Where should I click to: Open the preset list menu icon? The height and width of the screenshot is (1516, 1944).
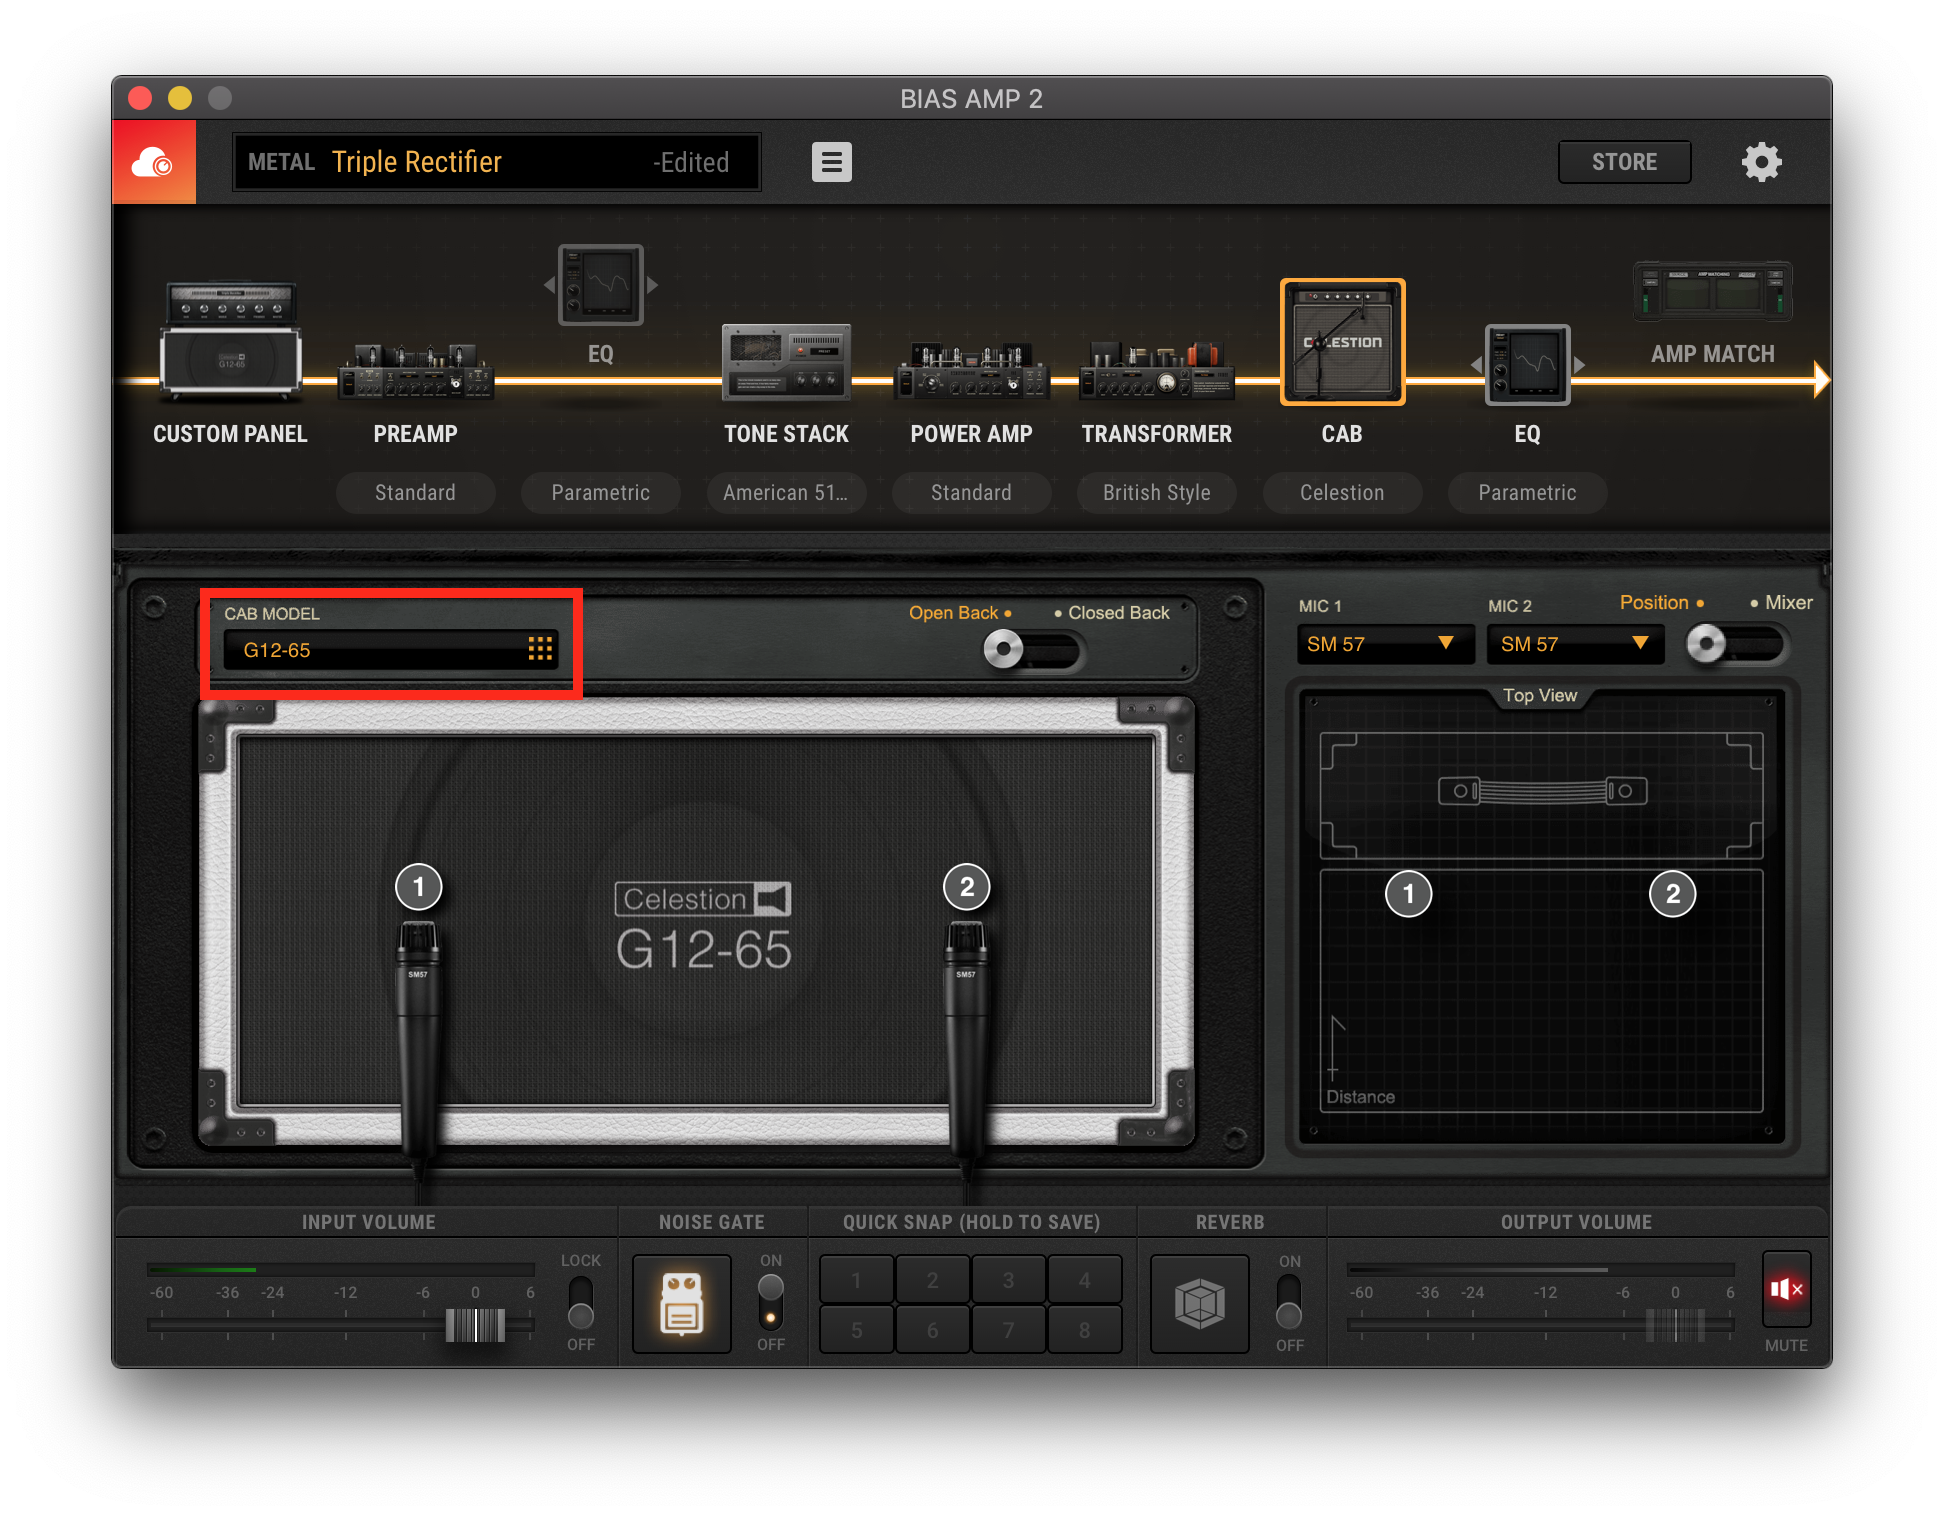pos(831,162)
